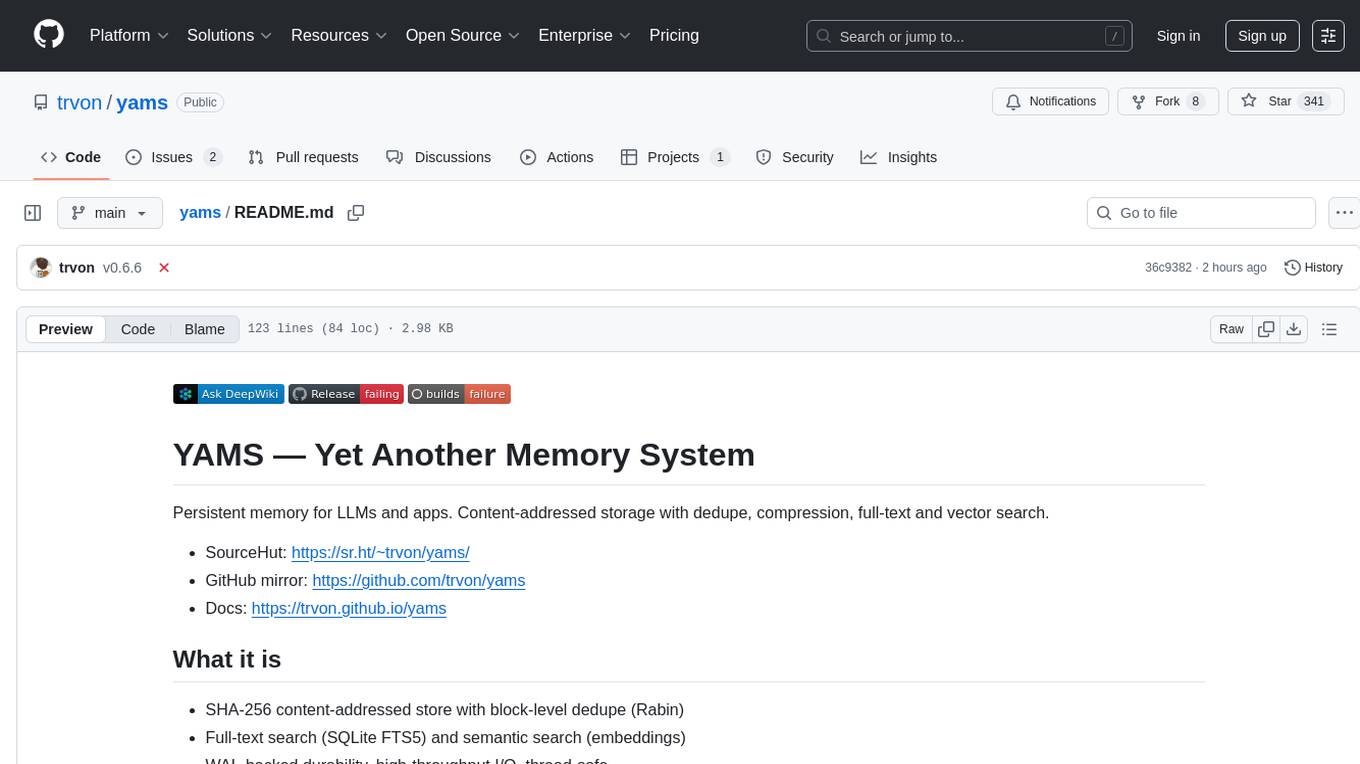Open the Actions tab

point(557,157)
